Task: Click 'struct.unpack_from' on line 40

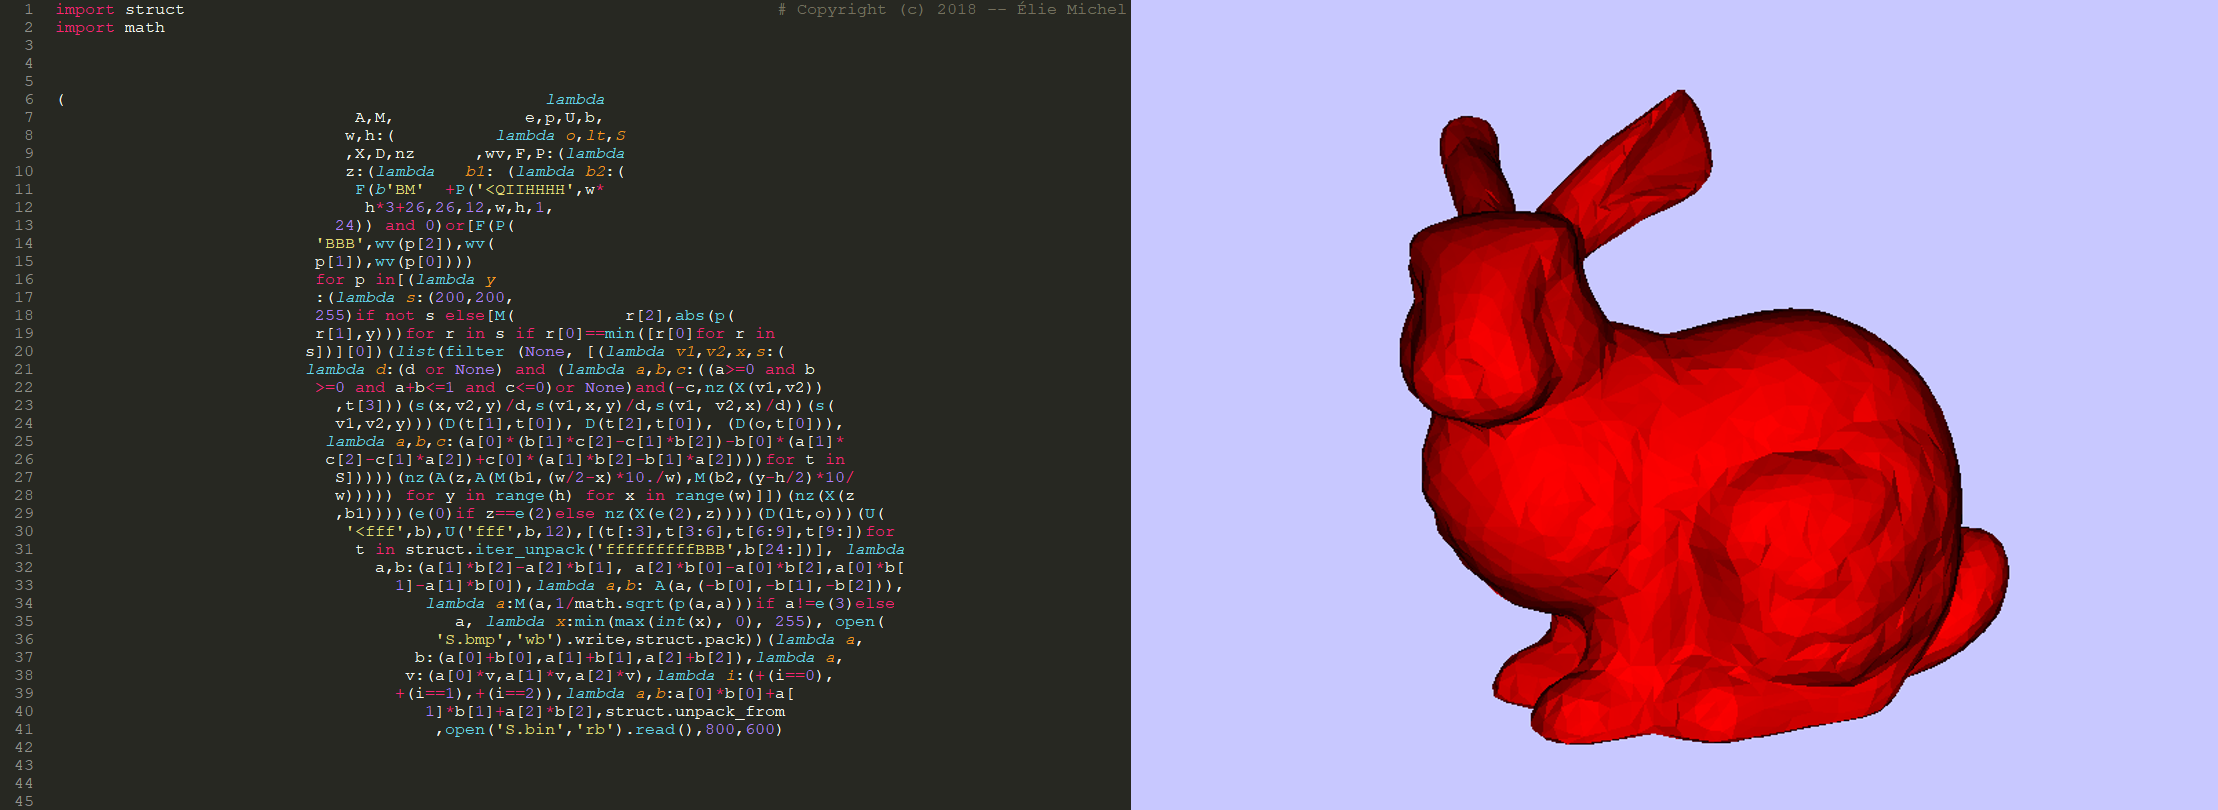Action: click(x=695, y=712)
